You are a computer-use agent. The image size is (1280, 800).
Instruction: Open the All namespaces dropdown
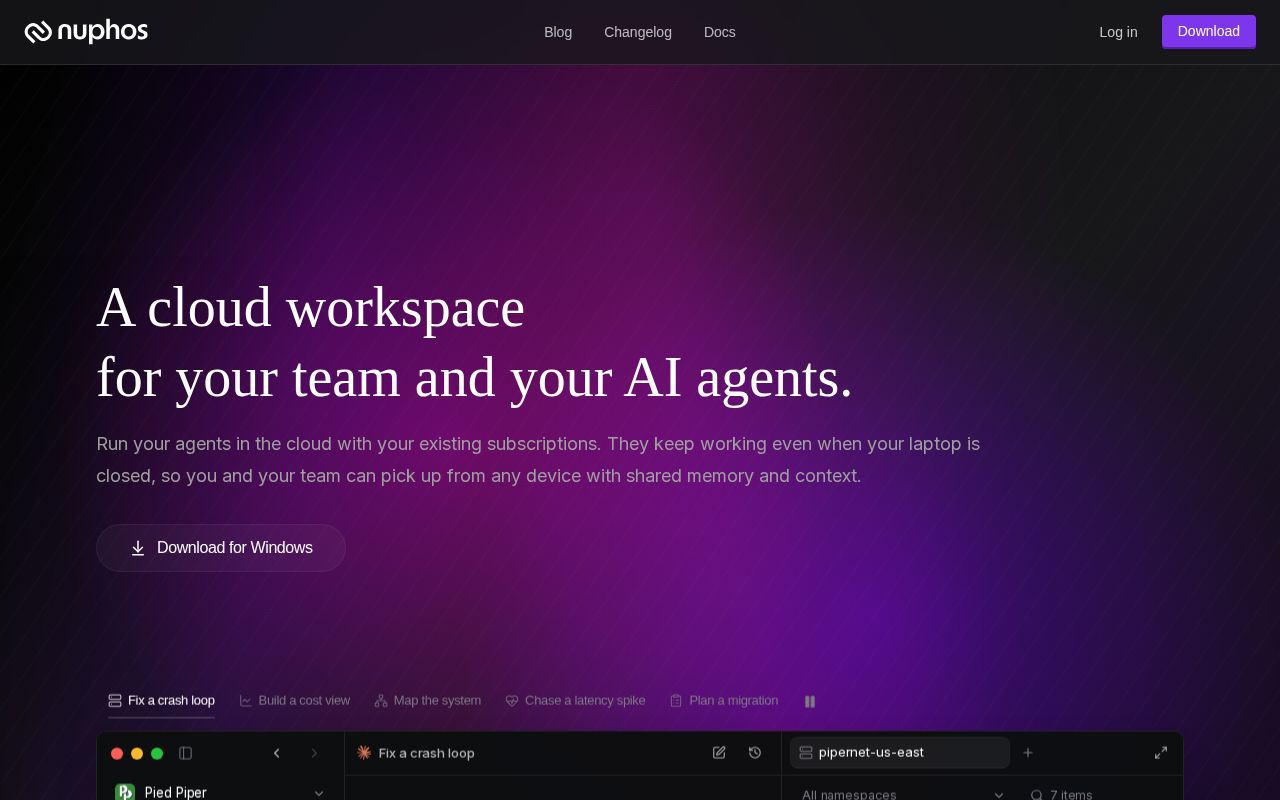[902, 795]
